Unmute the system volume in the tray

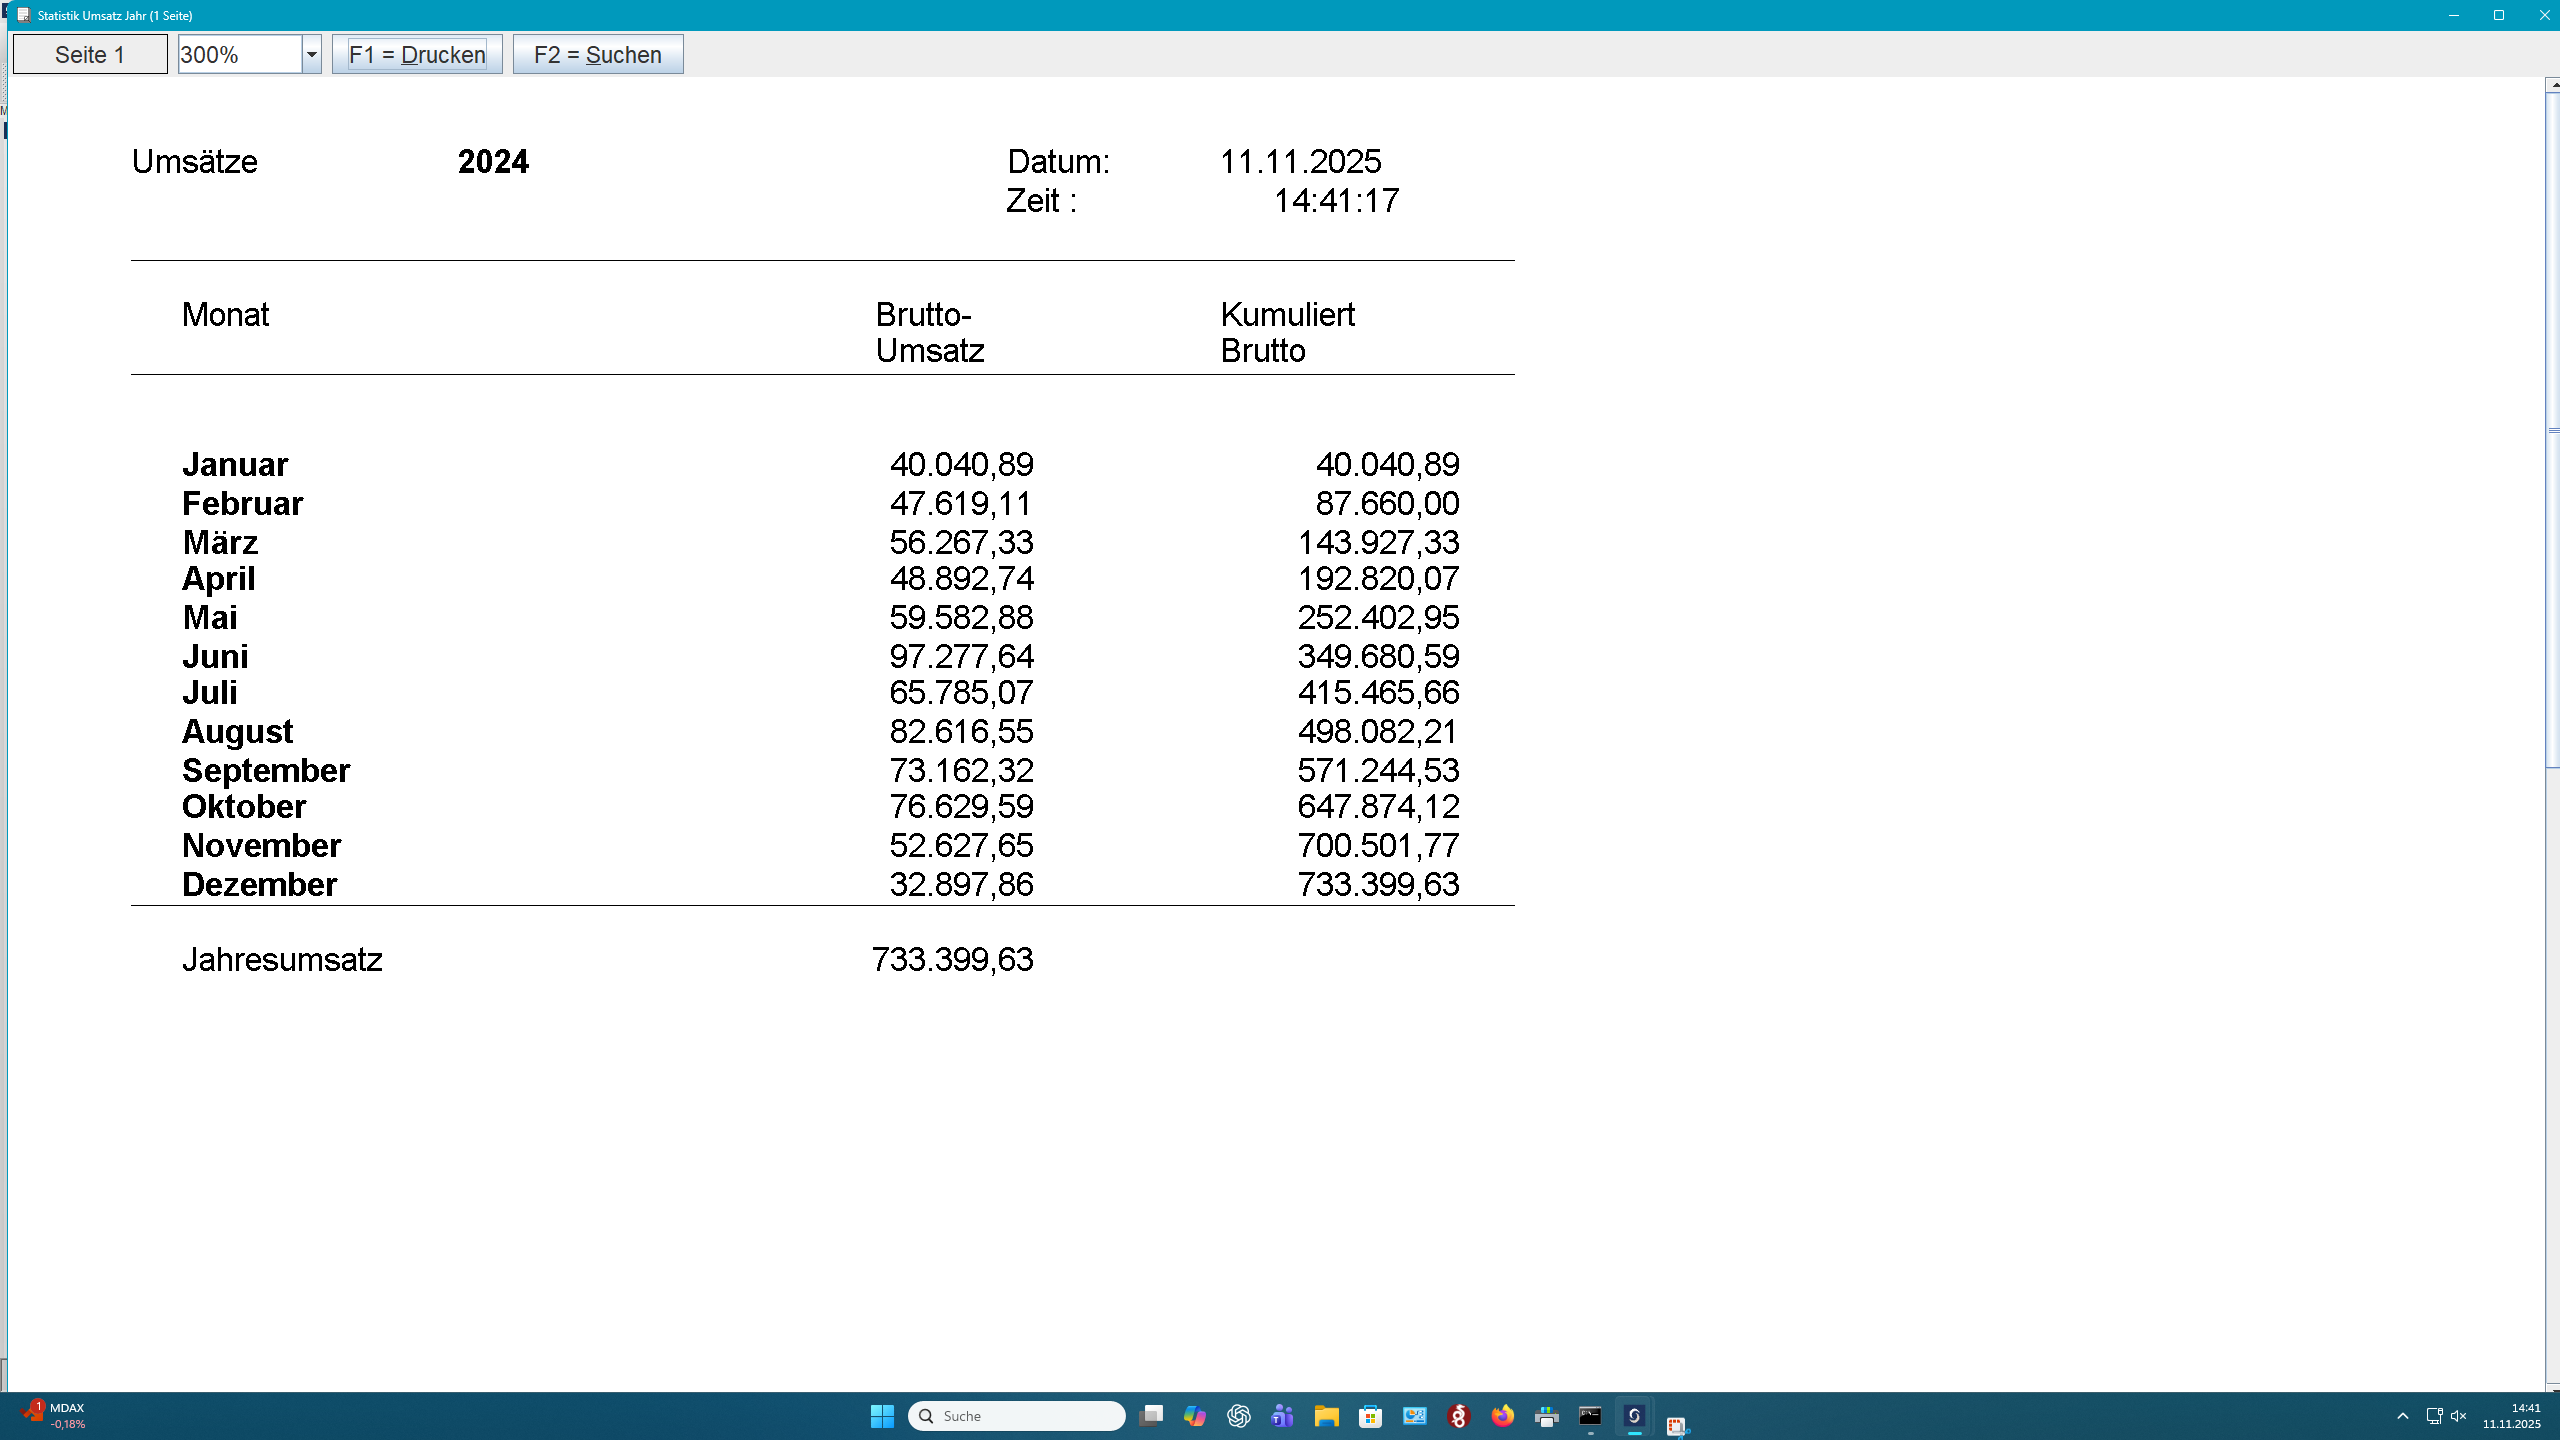pos(2457,1416)
